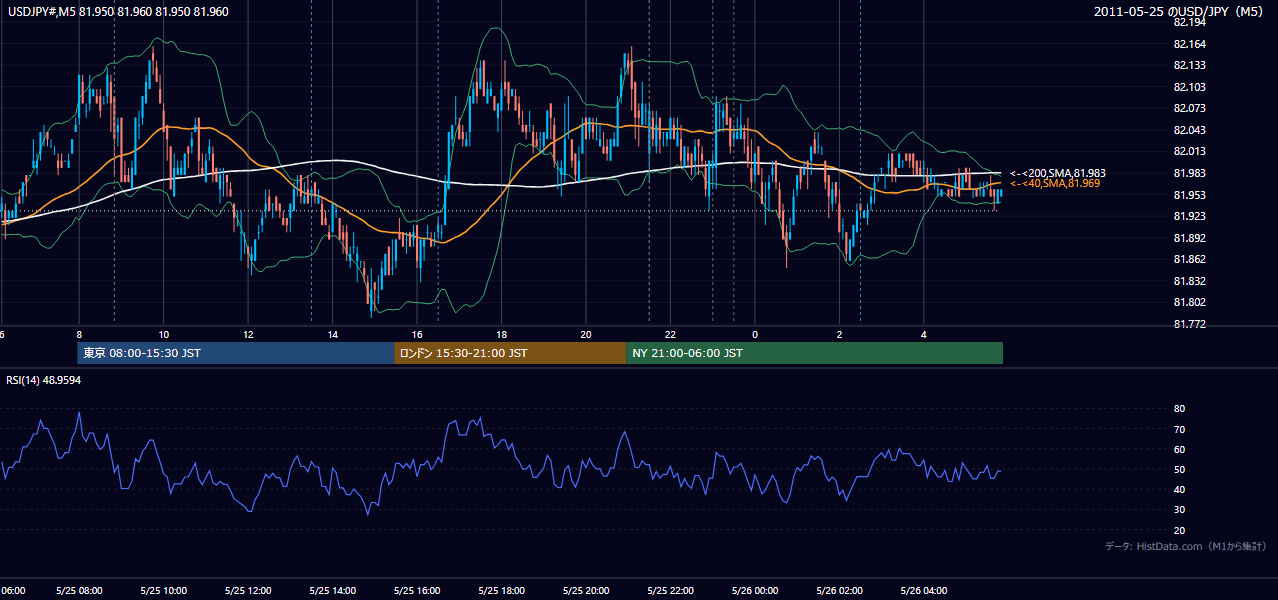The height and width of the screenshot is (600, 1278).
Task: Click the RSI(14) 48.9594 indicator label
Action: [44, 380]
